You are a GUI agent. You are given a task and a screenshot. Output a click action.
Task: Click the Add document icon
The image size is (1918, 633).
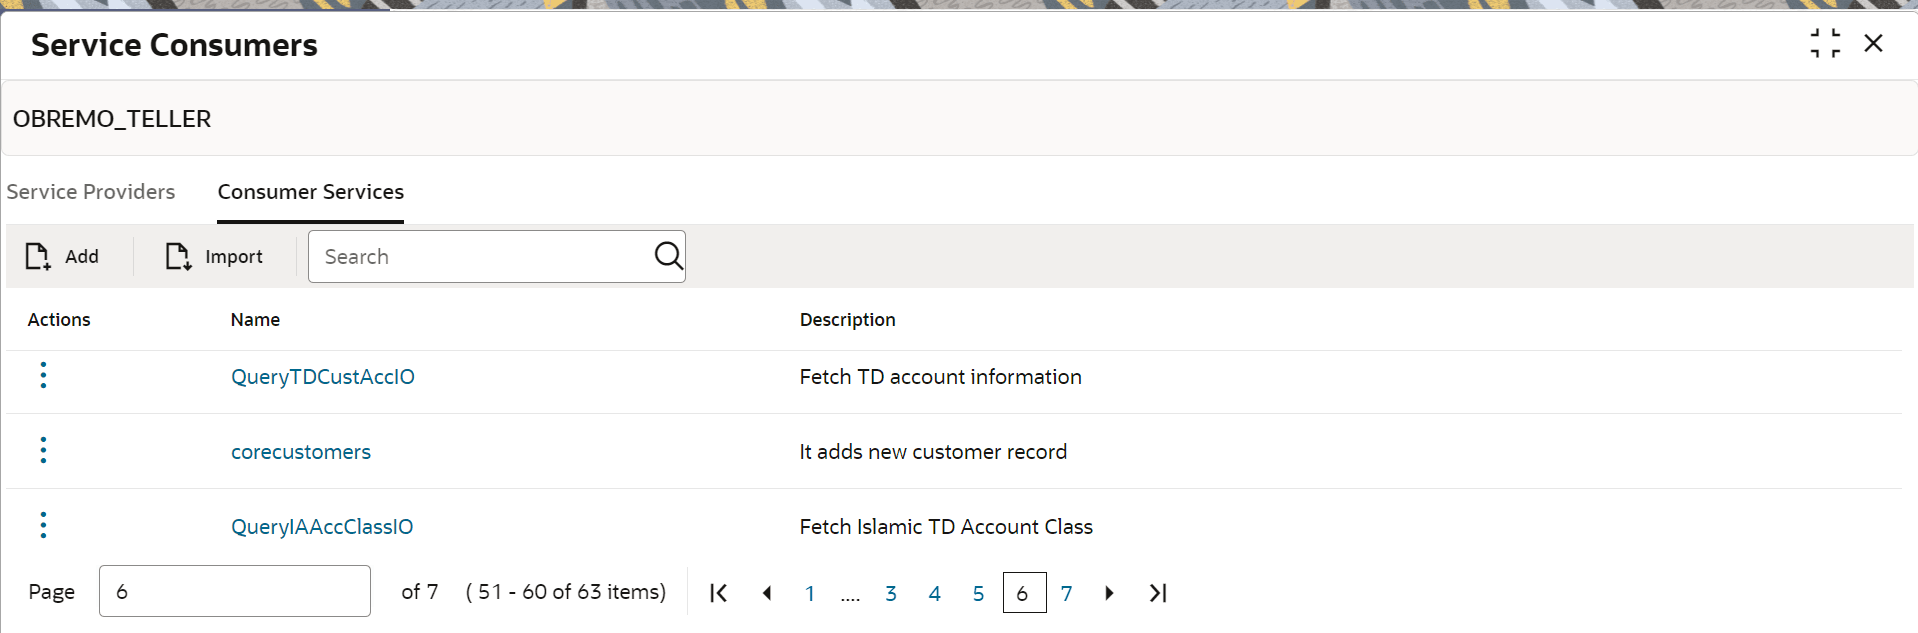pyautogui.click(x=38, y=257)
